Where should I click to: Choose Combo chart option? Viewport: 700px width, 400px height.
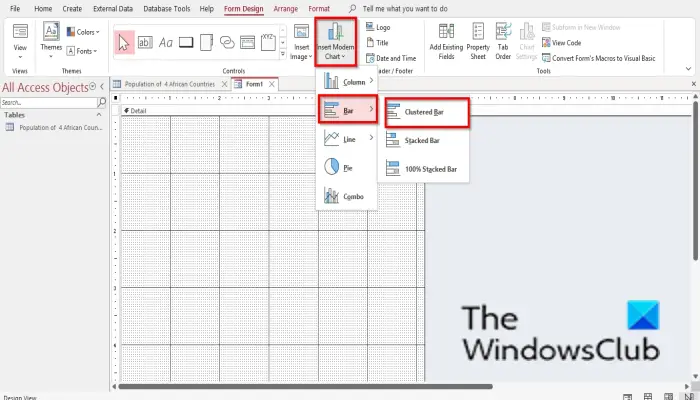(346, 196)
